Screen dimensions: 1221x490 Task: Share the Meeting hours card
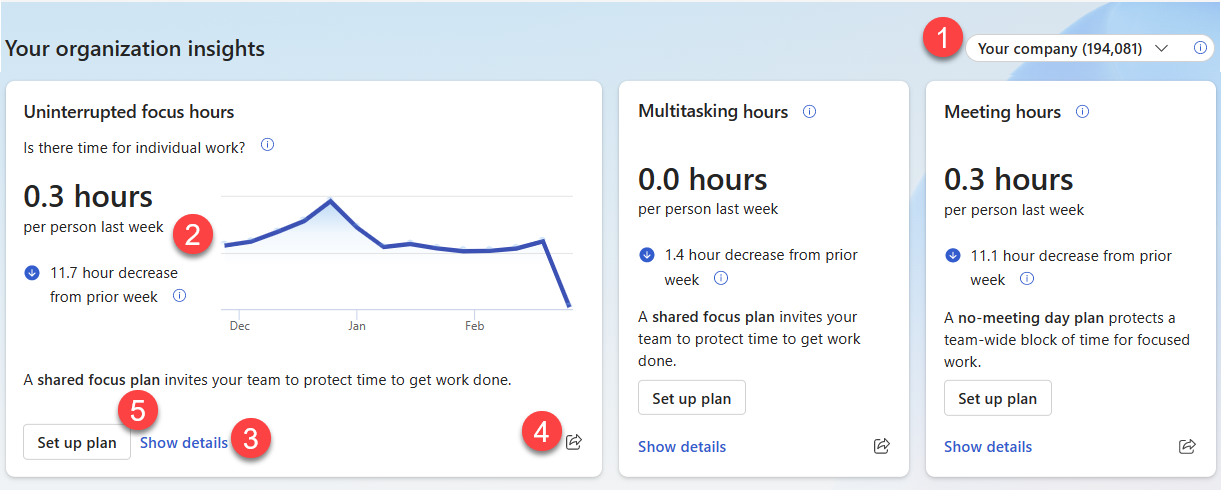(x=1187, y=446)
